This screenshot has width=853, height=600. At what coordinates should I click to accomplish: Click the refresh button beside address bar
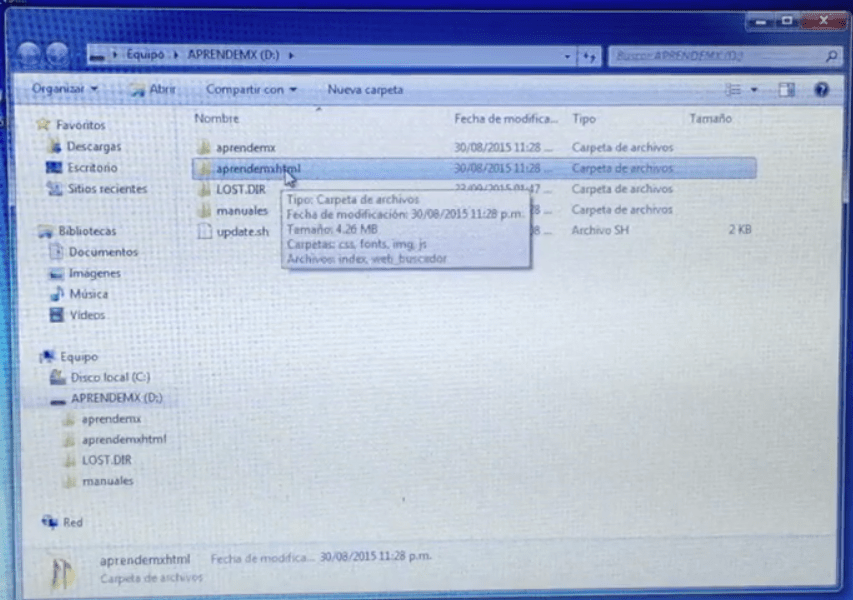[589, 57]
